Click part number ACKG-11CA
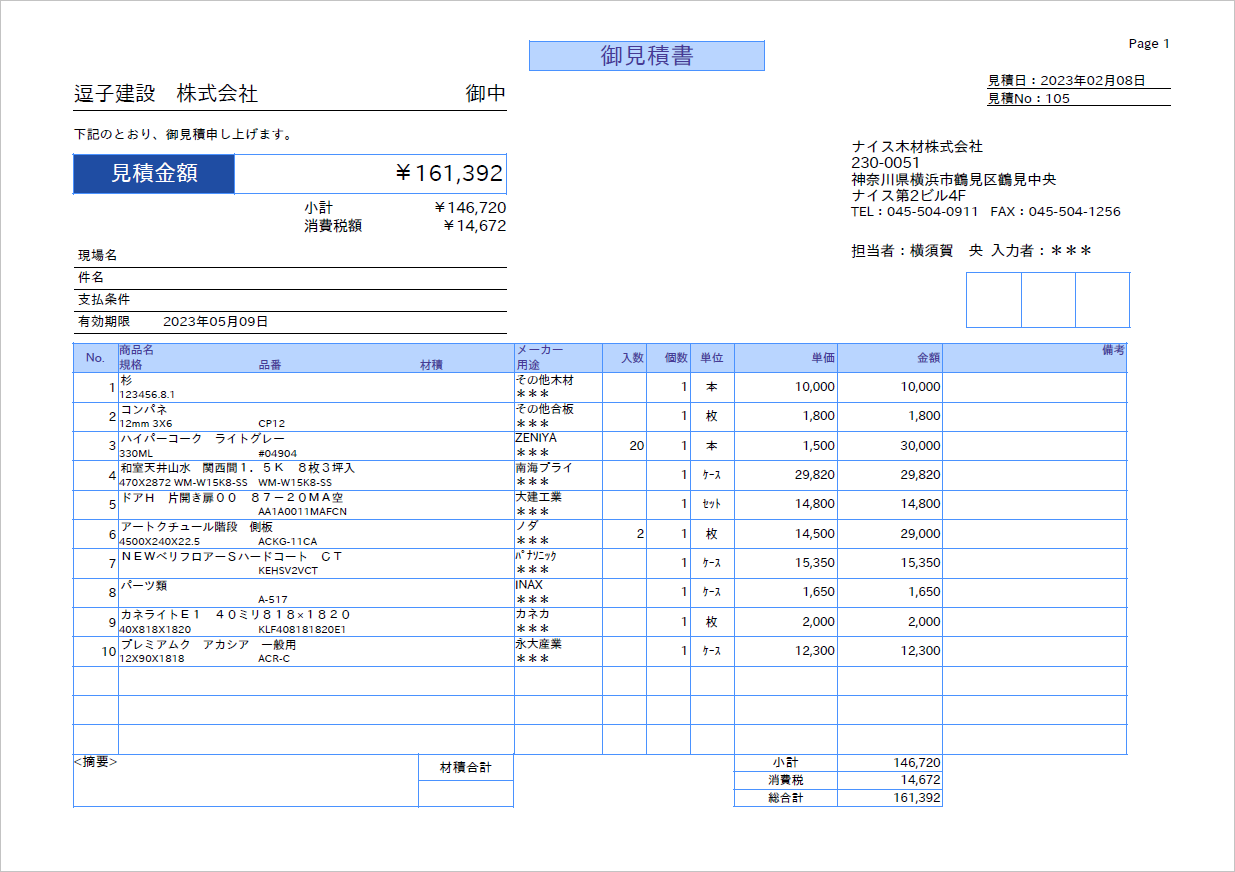 click(x=288, y=541)
